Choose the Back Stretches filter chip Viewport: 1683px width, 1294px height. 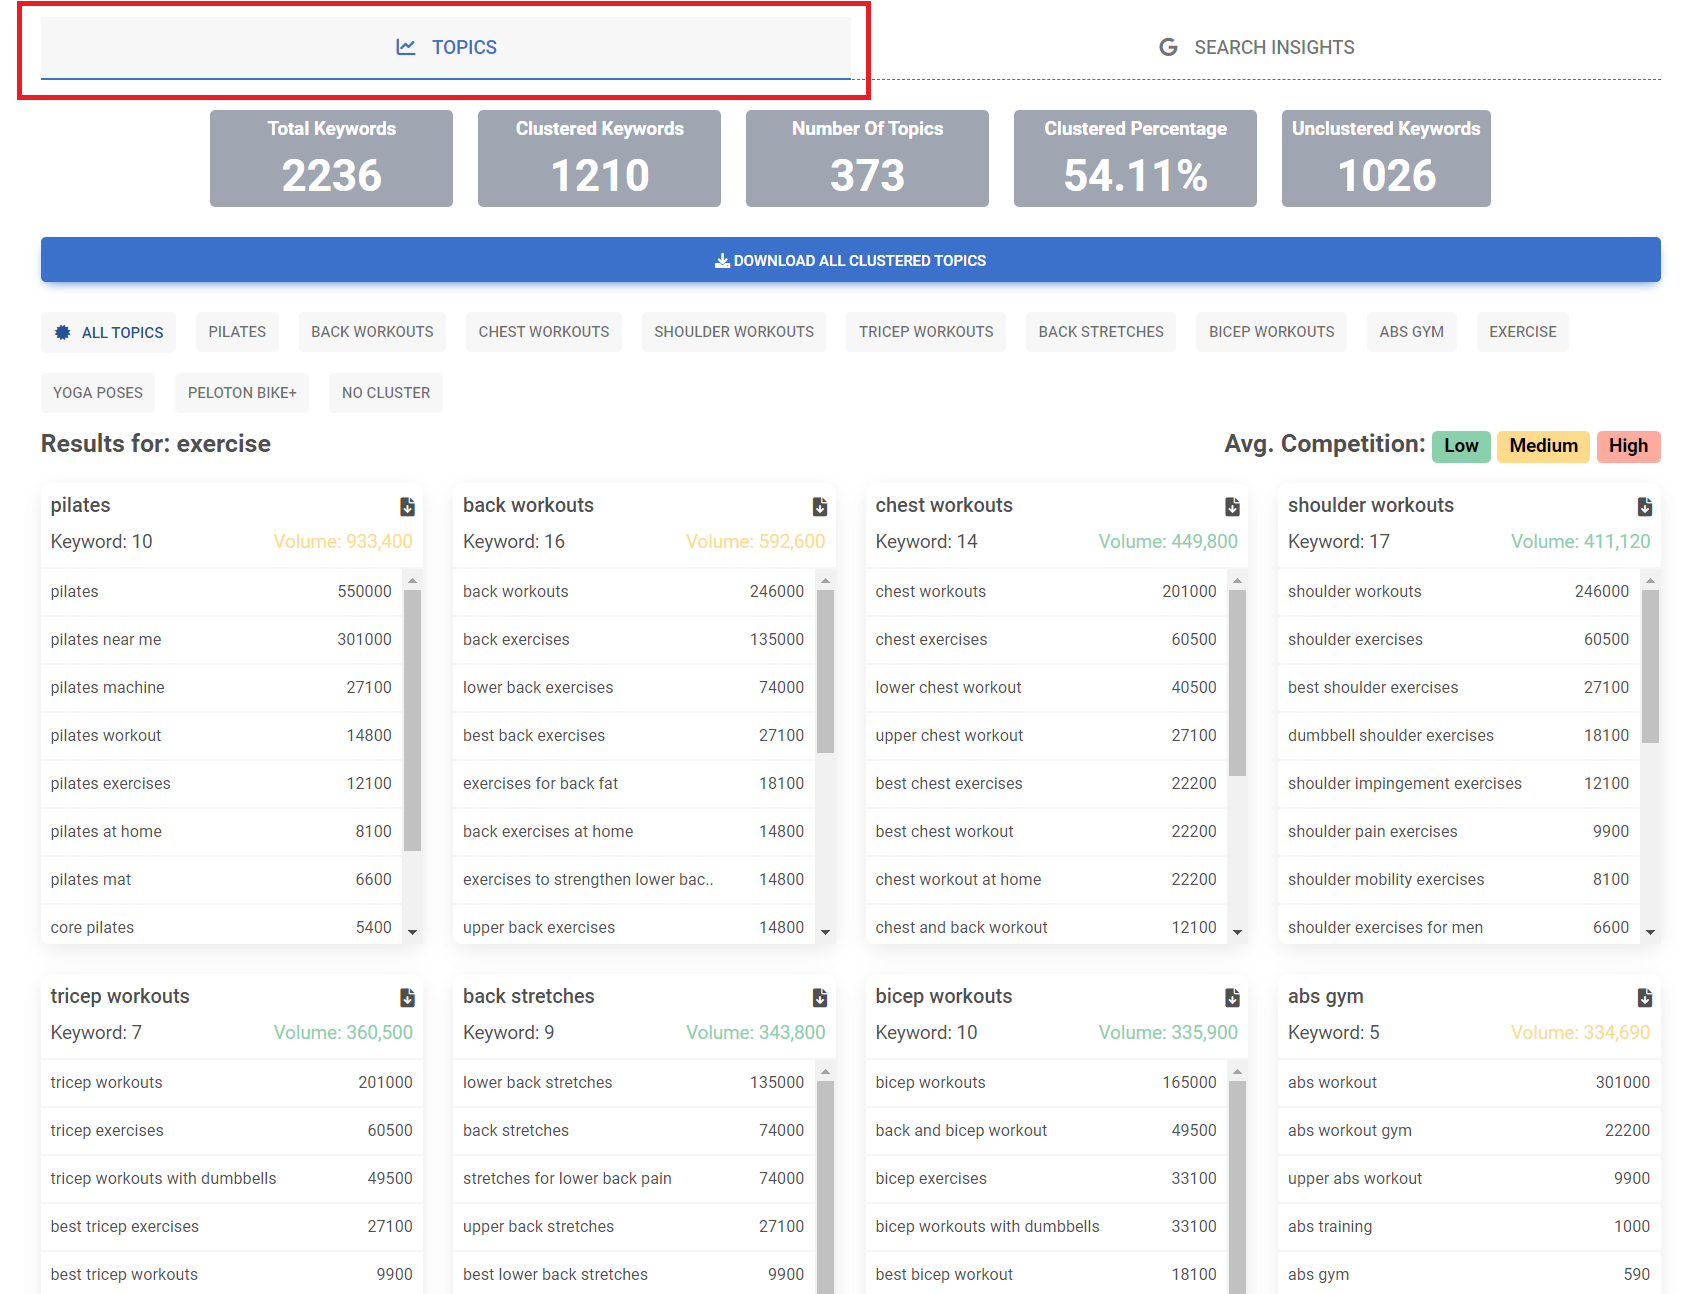[1101, 332]
